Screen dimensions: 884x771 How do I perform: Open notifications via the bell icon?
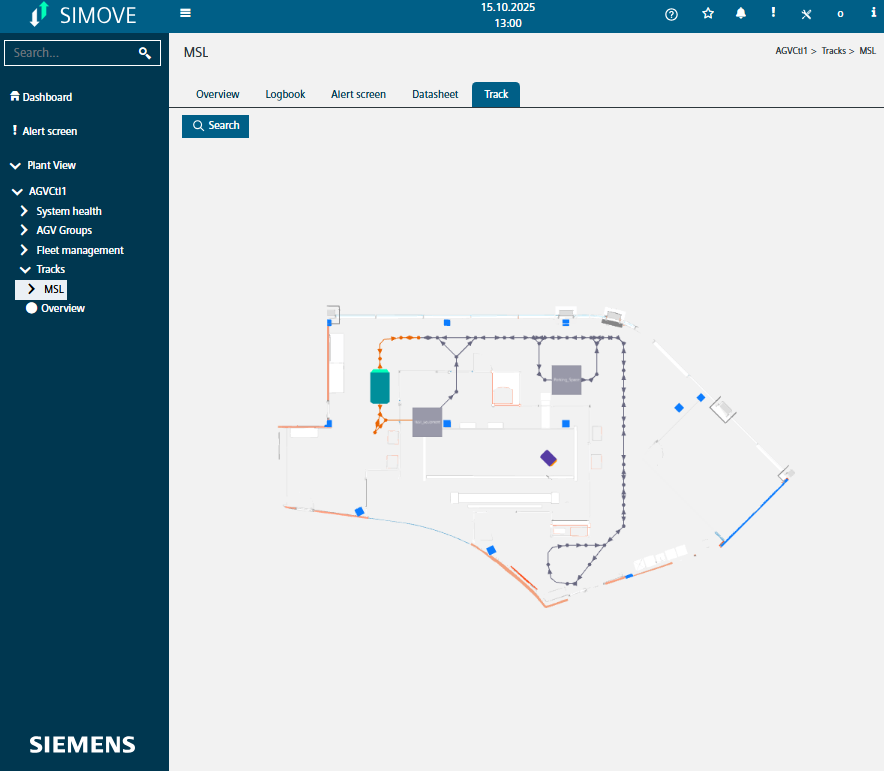(x=741, y=14)
